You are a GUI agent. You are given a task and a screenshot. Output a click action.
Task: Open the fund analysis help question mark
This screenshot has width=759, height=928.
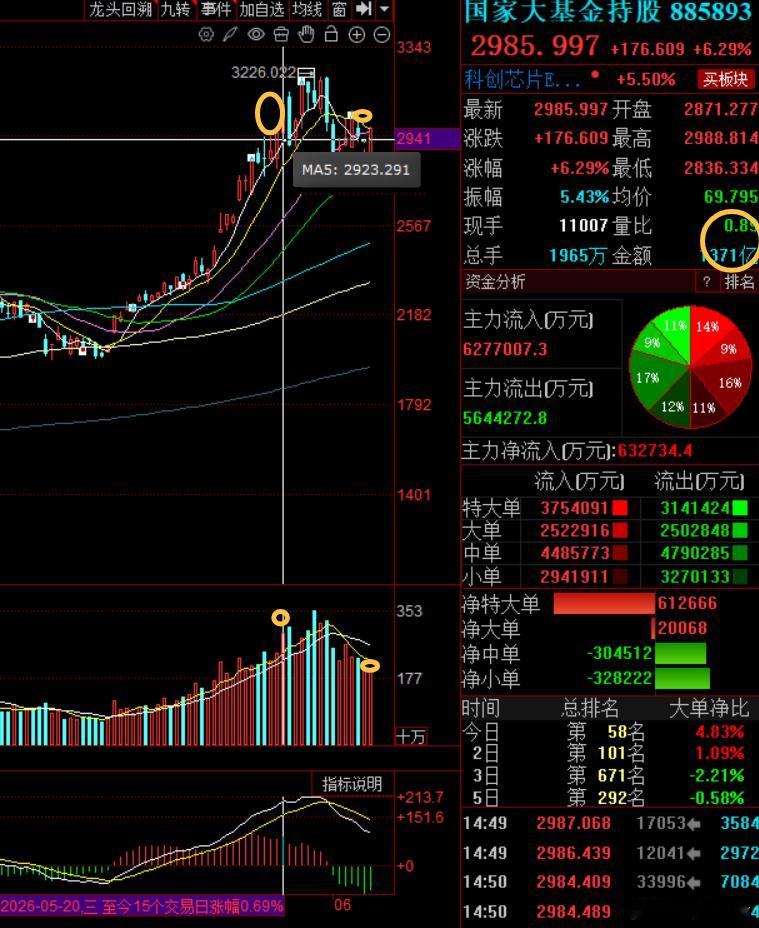[707, 282]
